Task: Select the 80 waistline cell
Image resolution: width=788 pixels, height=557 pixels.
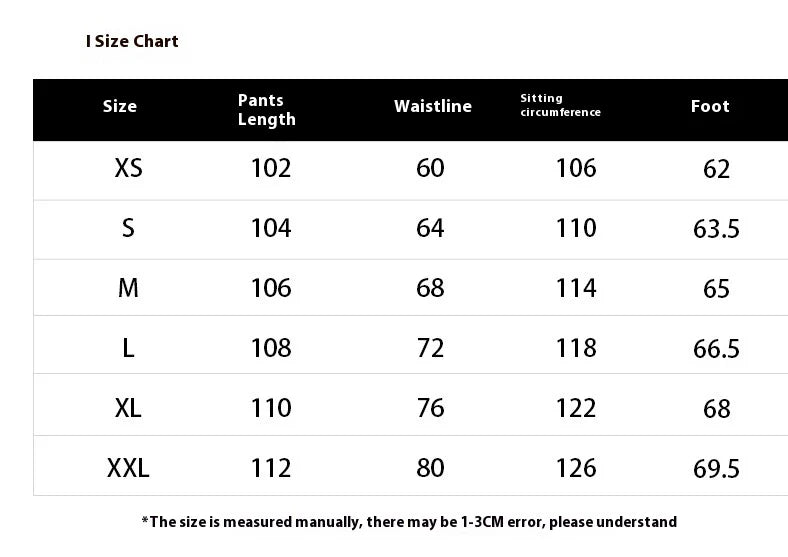Action: click(x=430, y=467)
